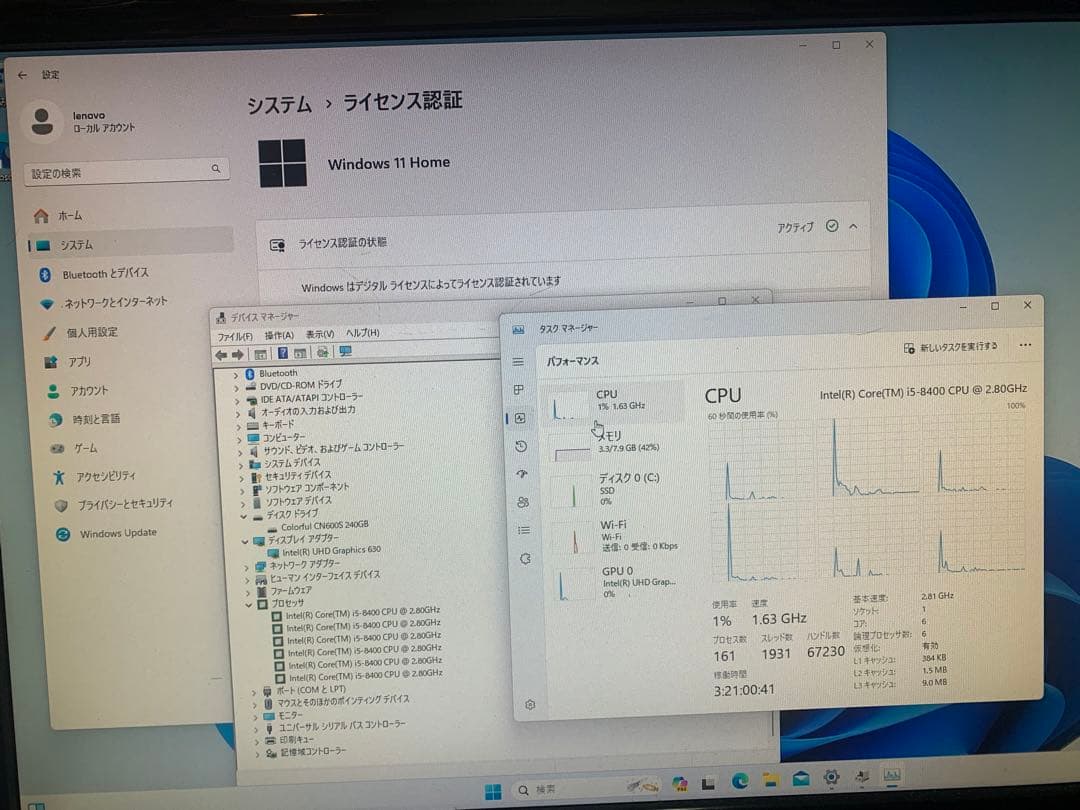Expand the Bluetooth node in Device Manager
The height and width of the screenshot is (810, 1080).
click(234, 372)
